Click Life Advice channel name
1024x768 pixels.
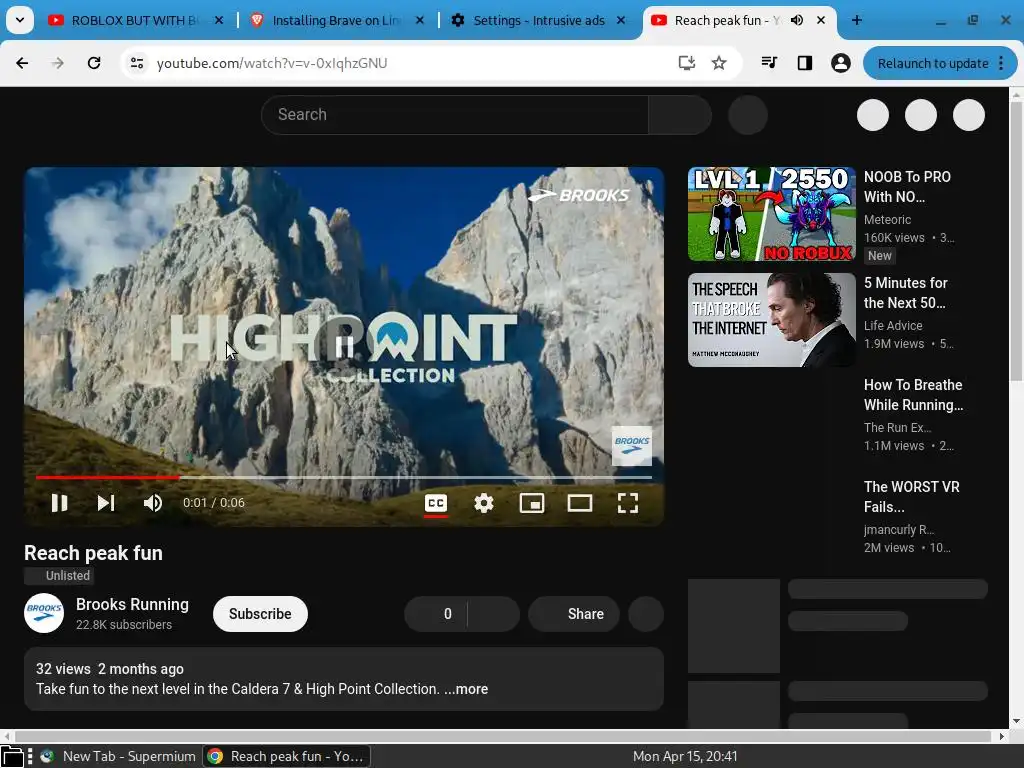893,326
